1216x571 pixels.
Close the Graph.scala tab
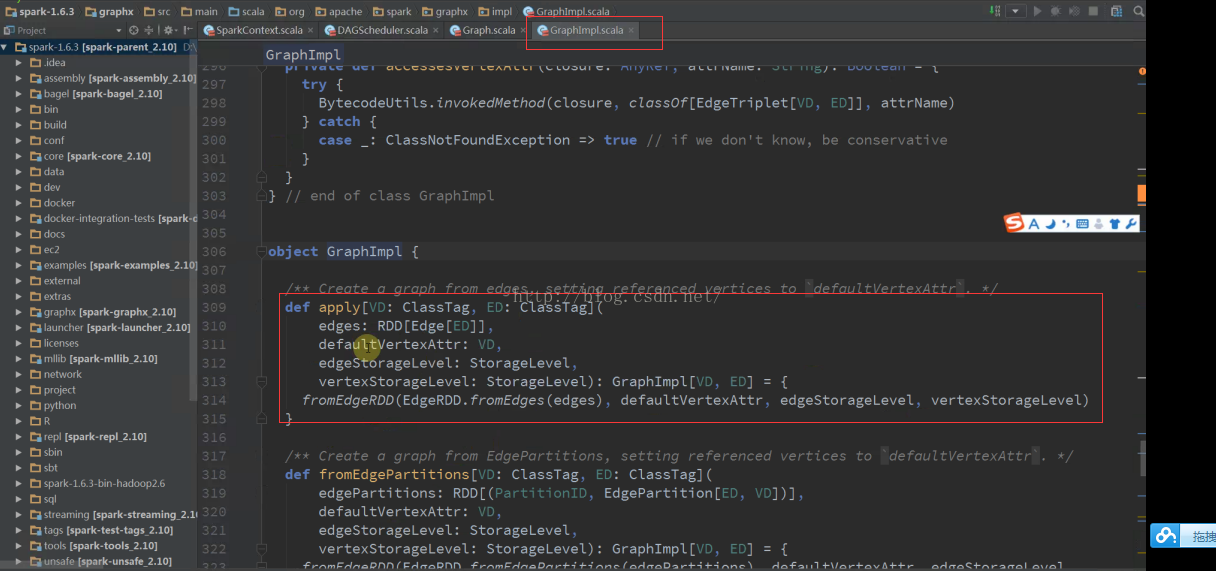pos(523,30)
